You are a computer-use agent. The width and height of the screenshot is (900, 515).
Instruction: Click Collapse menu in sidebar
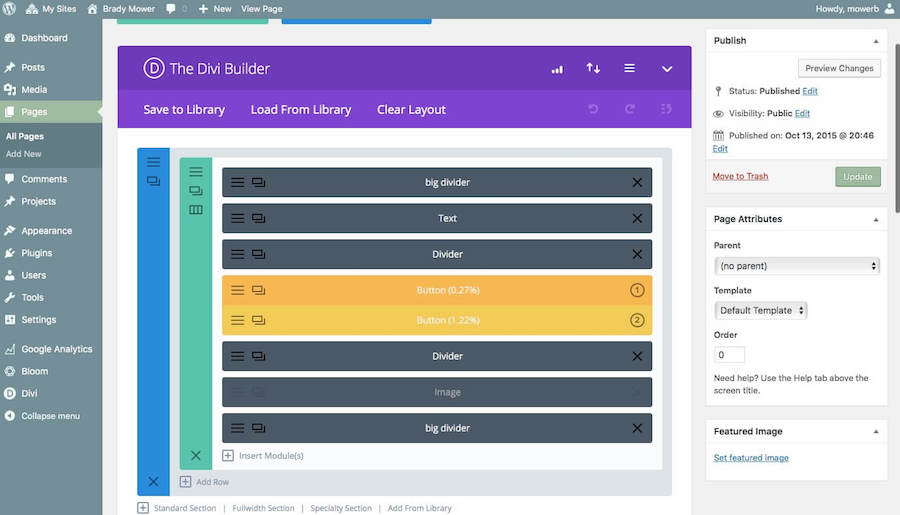[x=51, y=416]
